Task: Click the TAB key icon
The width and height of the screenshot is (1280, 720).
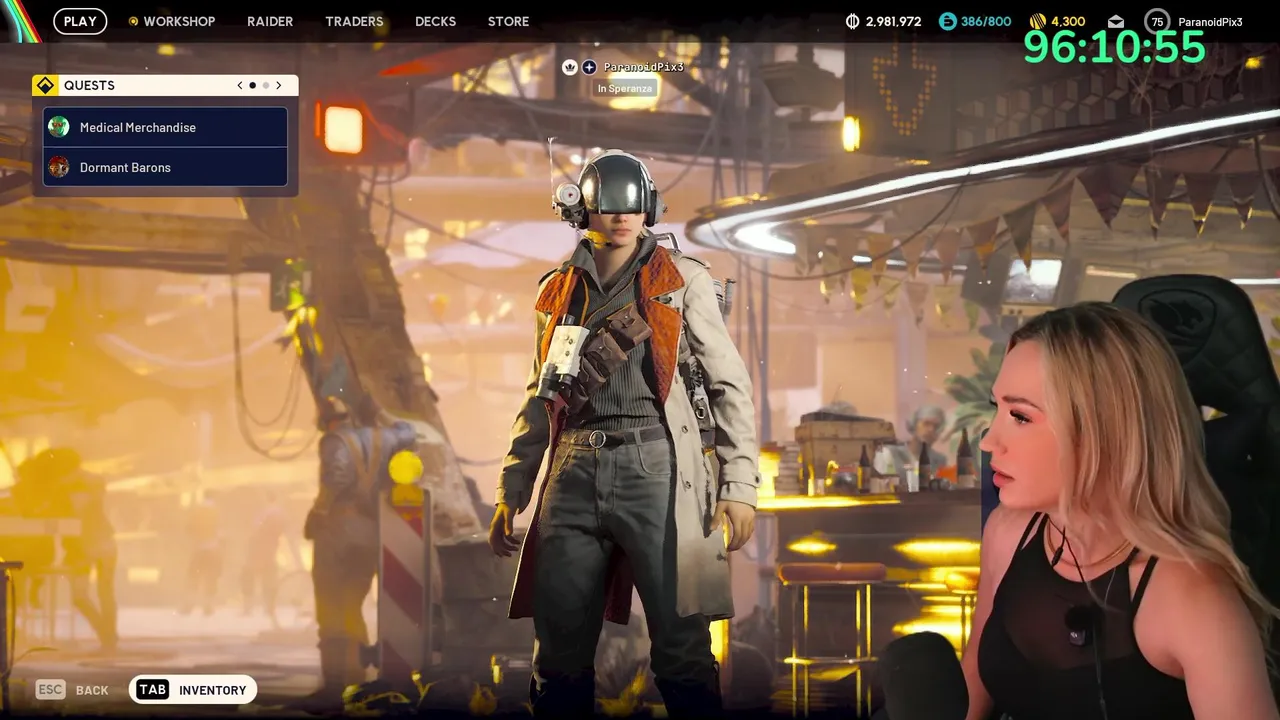Action: click(152, 689)
